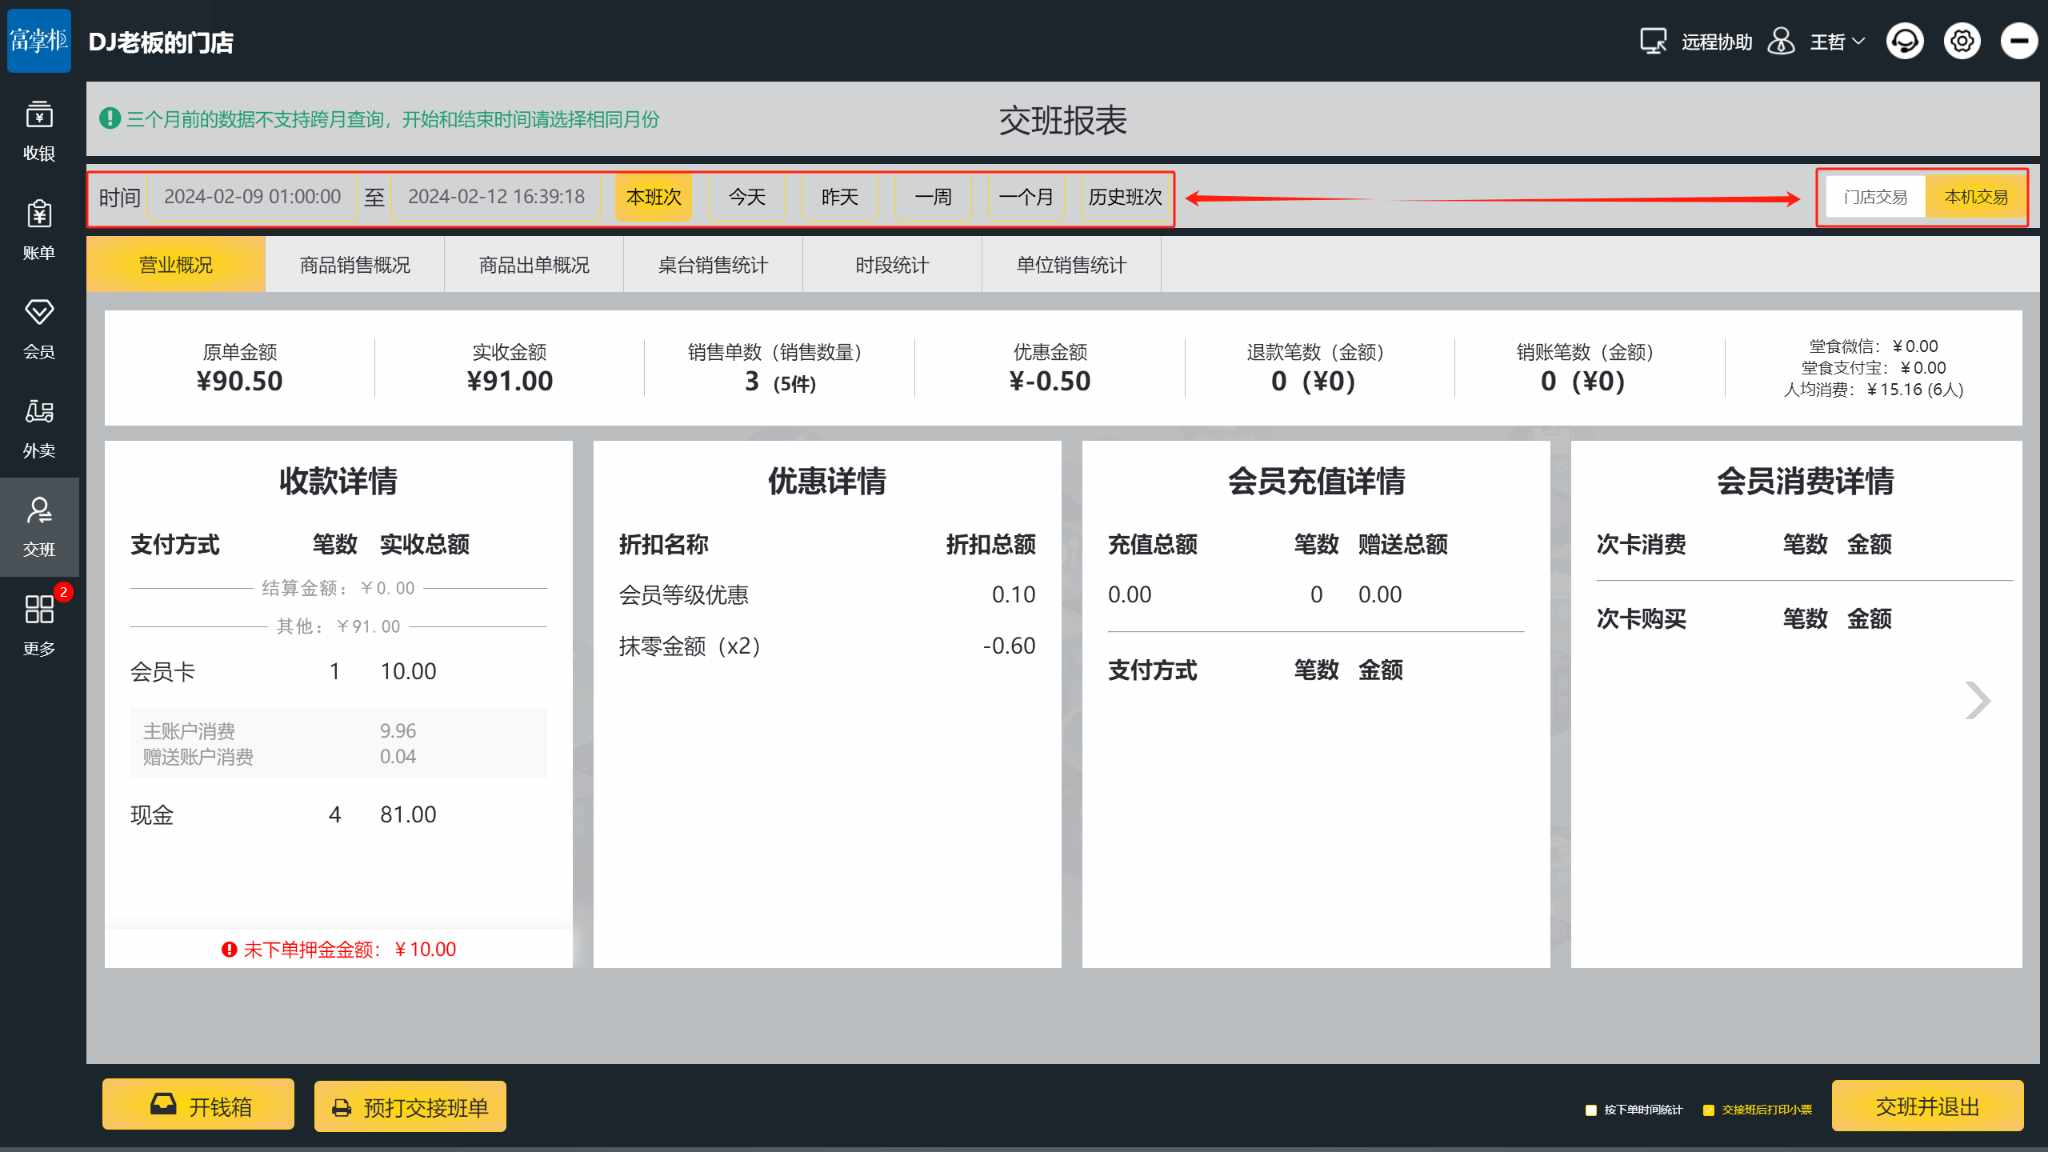2048x1152 pixels.
Task: Open the 交班 shift handover sidebar icon
Action: (x=39, y=527)
